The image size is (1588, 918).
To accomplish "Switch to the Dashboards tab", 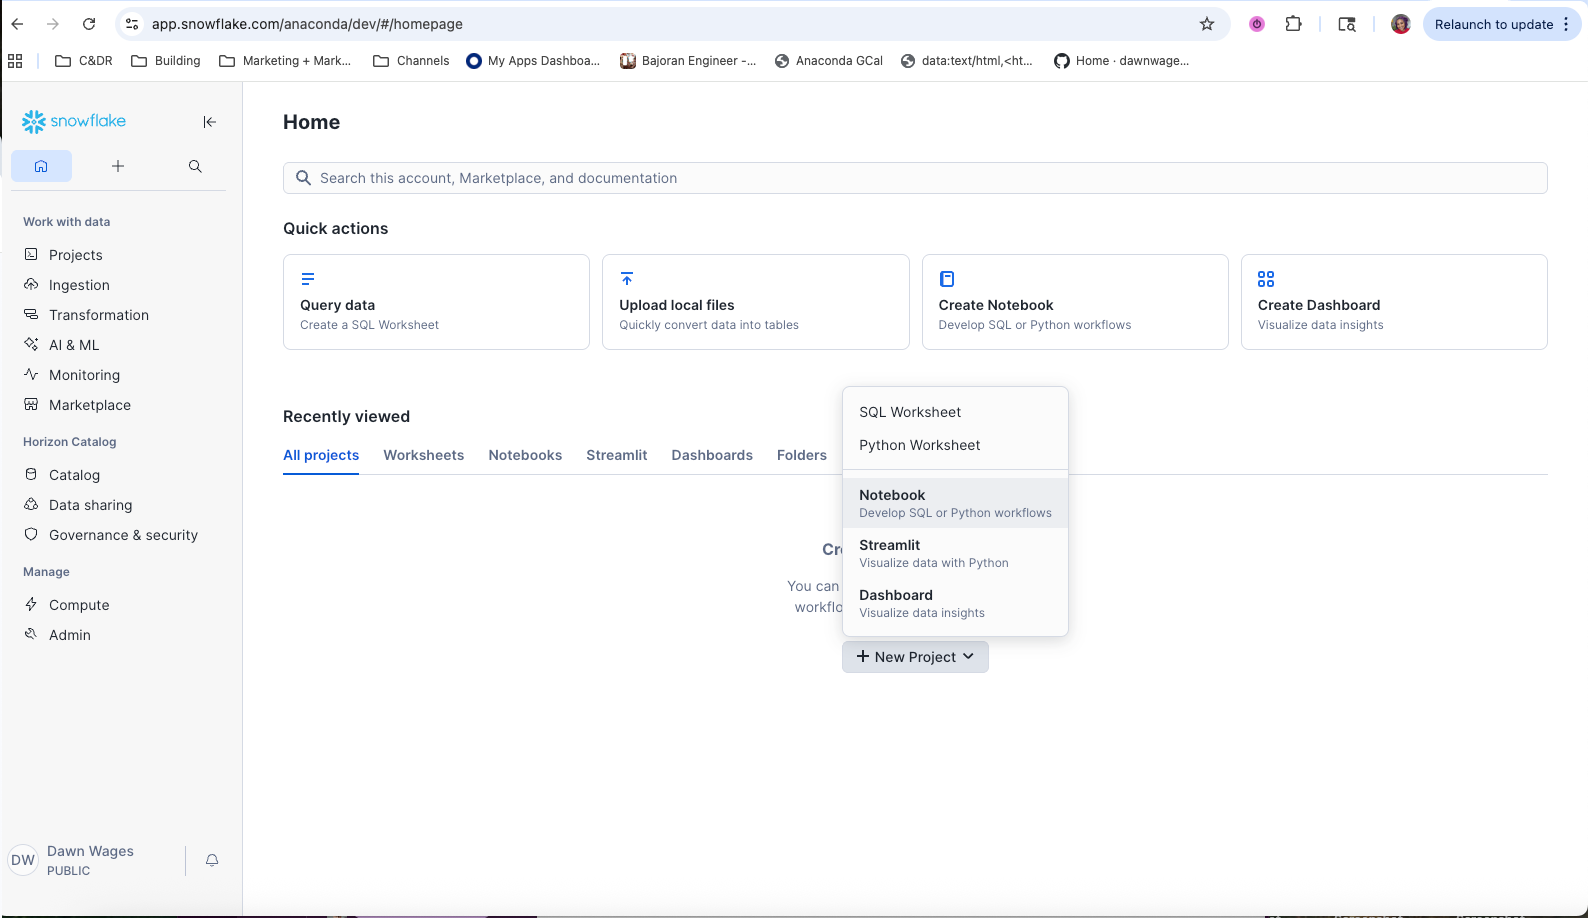I will point(711,455).
